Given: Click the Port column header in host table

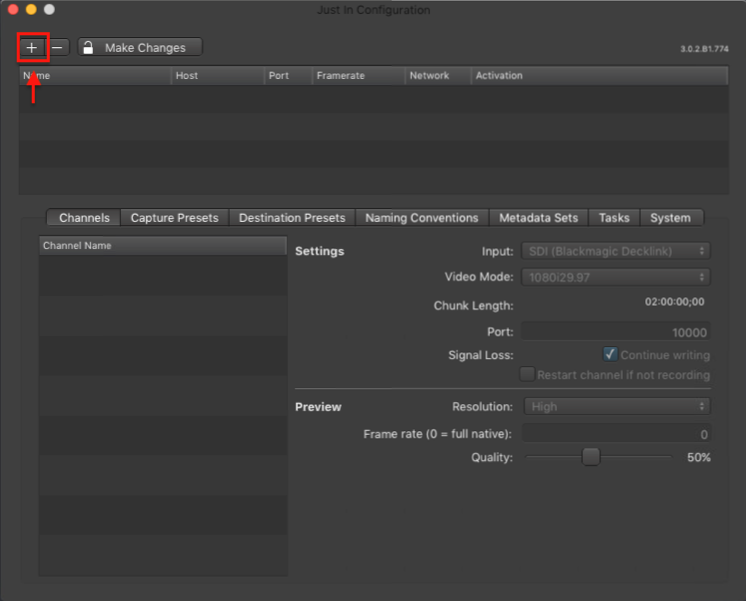Looking at the screenshot, I should click(x=288, y=76).
